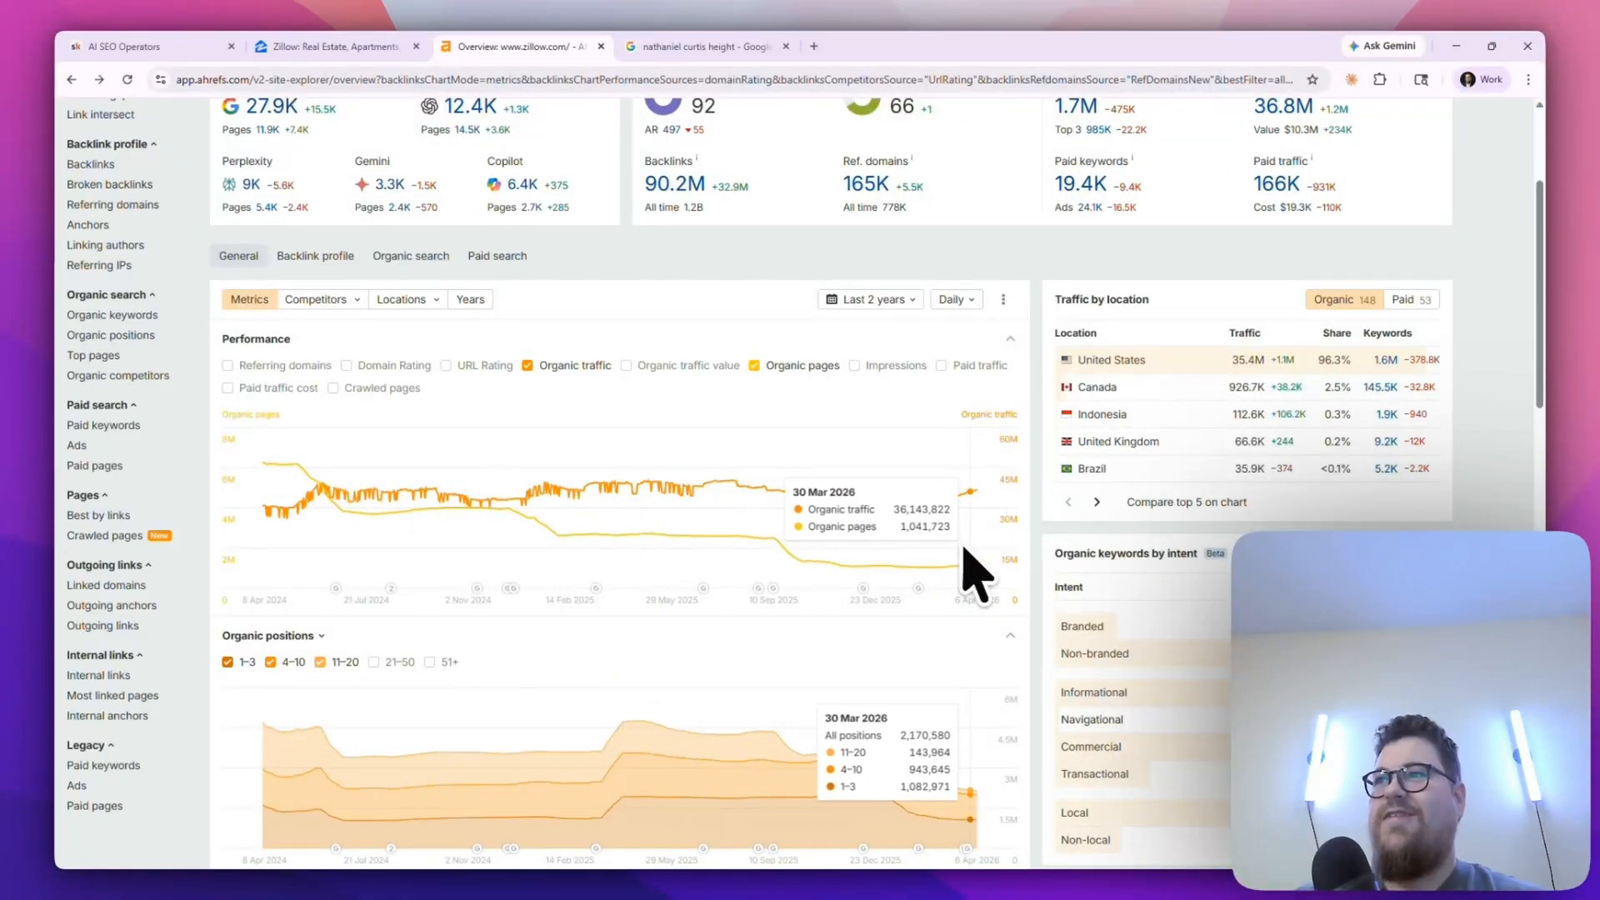Uncheck the Organic traffic metric

pyautogui.click(x=527, y=366)
